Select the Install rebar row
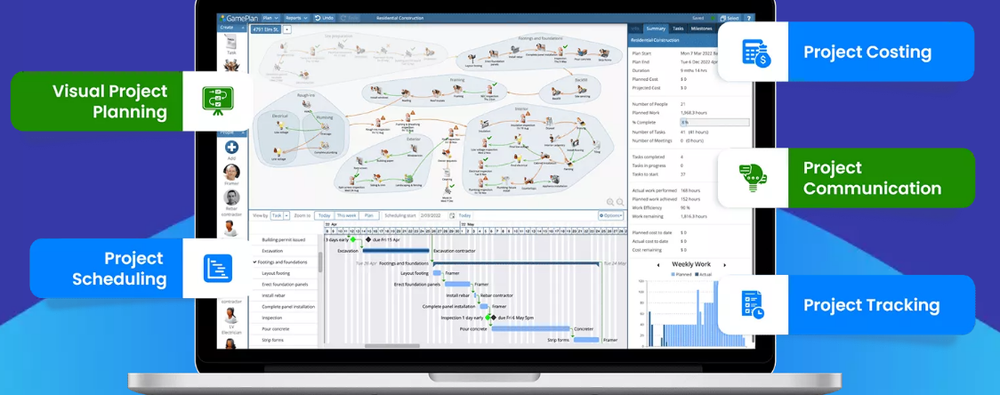The width and height of the screenshot is (1000, 395). [x=284, y=295]
